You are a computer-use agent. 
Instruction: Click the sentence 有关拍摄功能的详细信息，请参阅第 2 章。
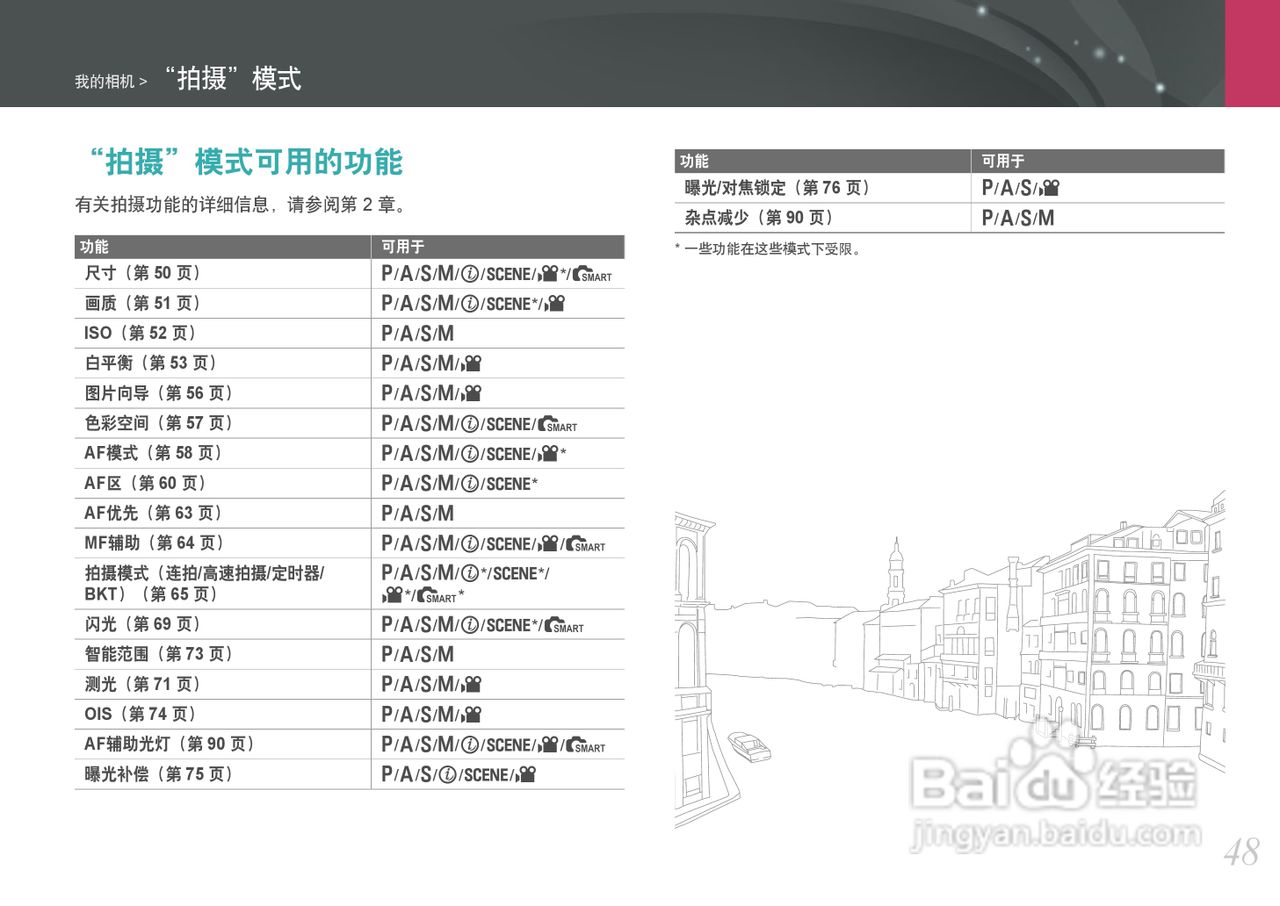coord(242,206)
